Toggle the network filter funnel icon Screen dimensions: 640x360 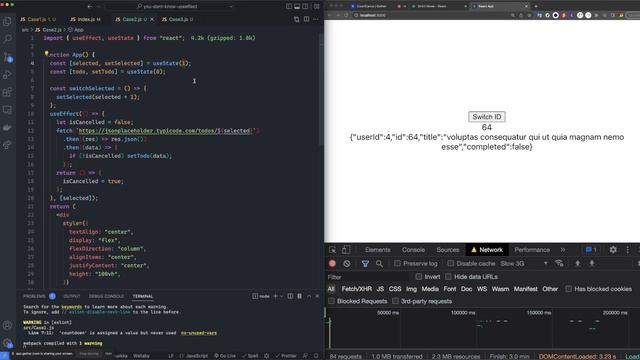point(365,264)
